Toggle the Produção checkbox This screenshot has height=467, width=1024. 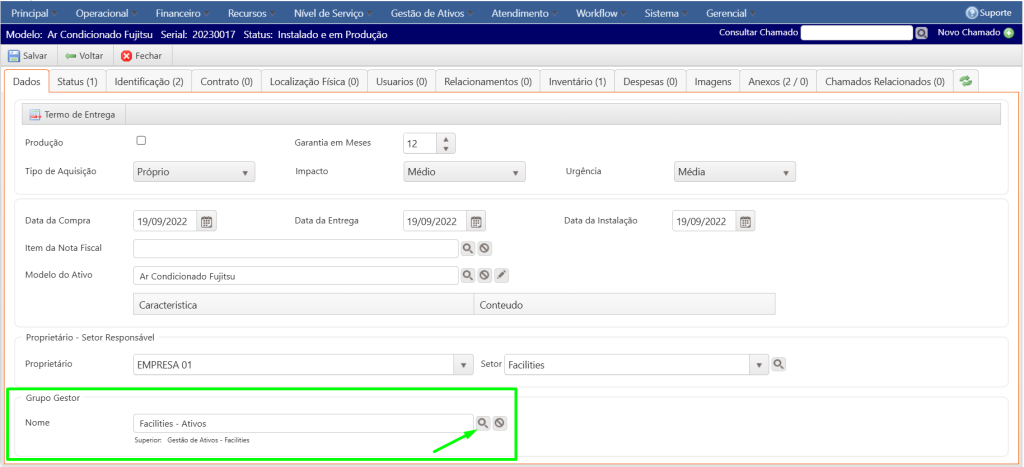pyautogui.click(x=141, y=141)
